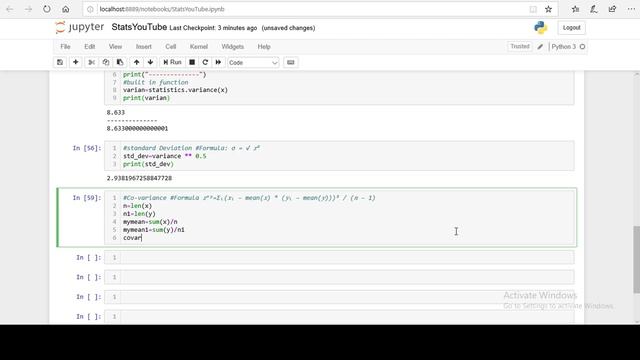Open the Kernel menu
Screen dimensions: 640x360
click(x=199, y=47)
